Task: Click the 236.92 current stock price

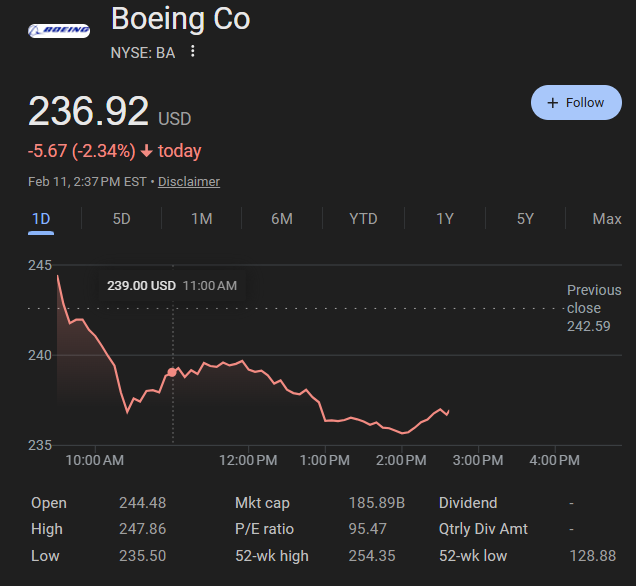Action: coord(89,111)
